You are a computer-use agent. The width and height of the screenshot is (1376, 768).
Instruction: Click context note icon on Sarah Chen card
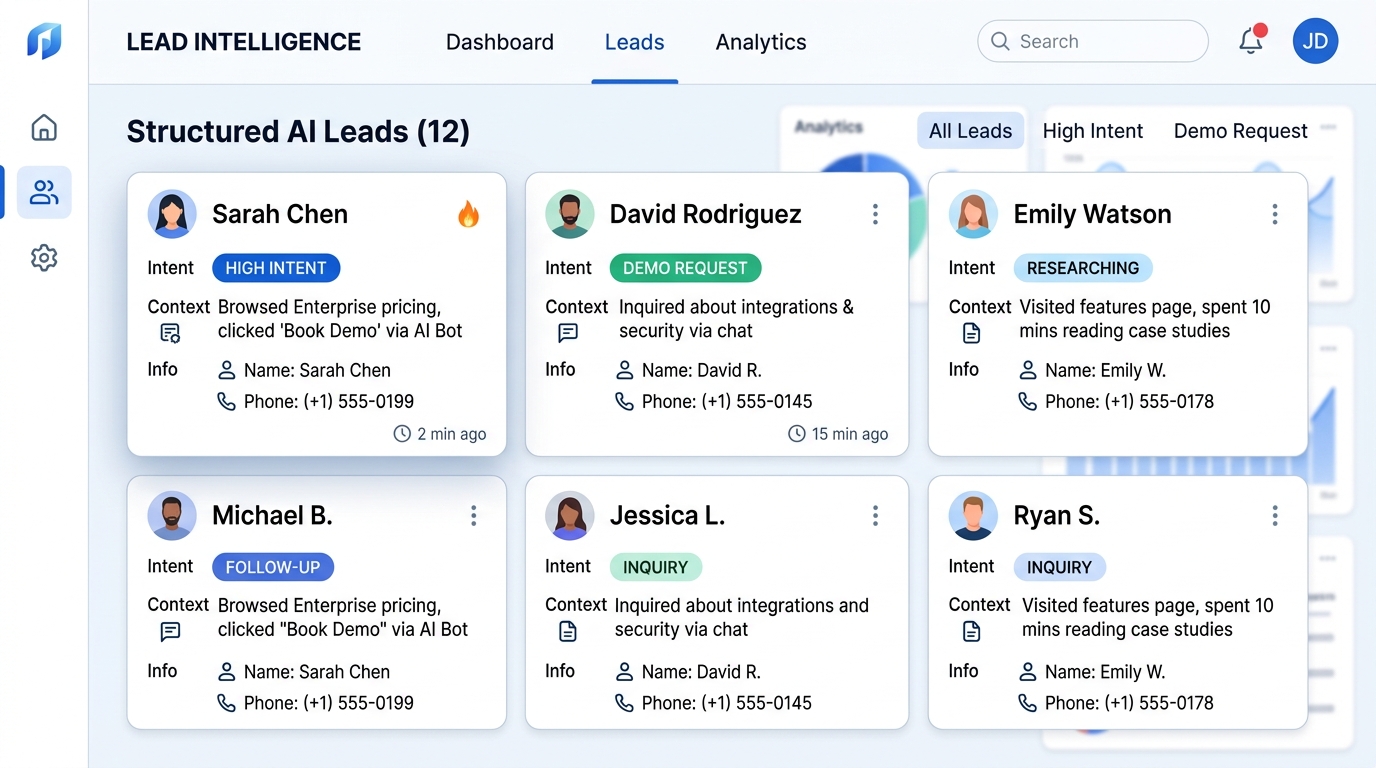170,333
